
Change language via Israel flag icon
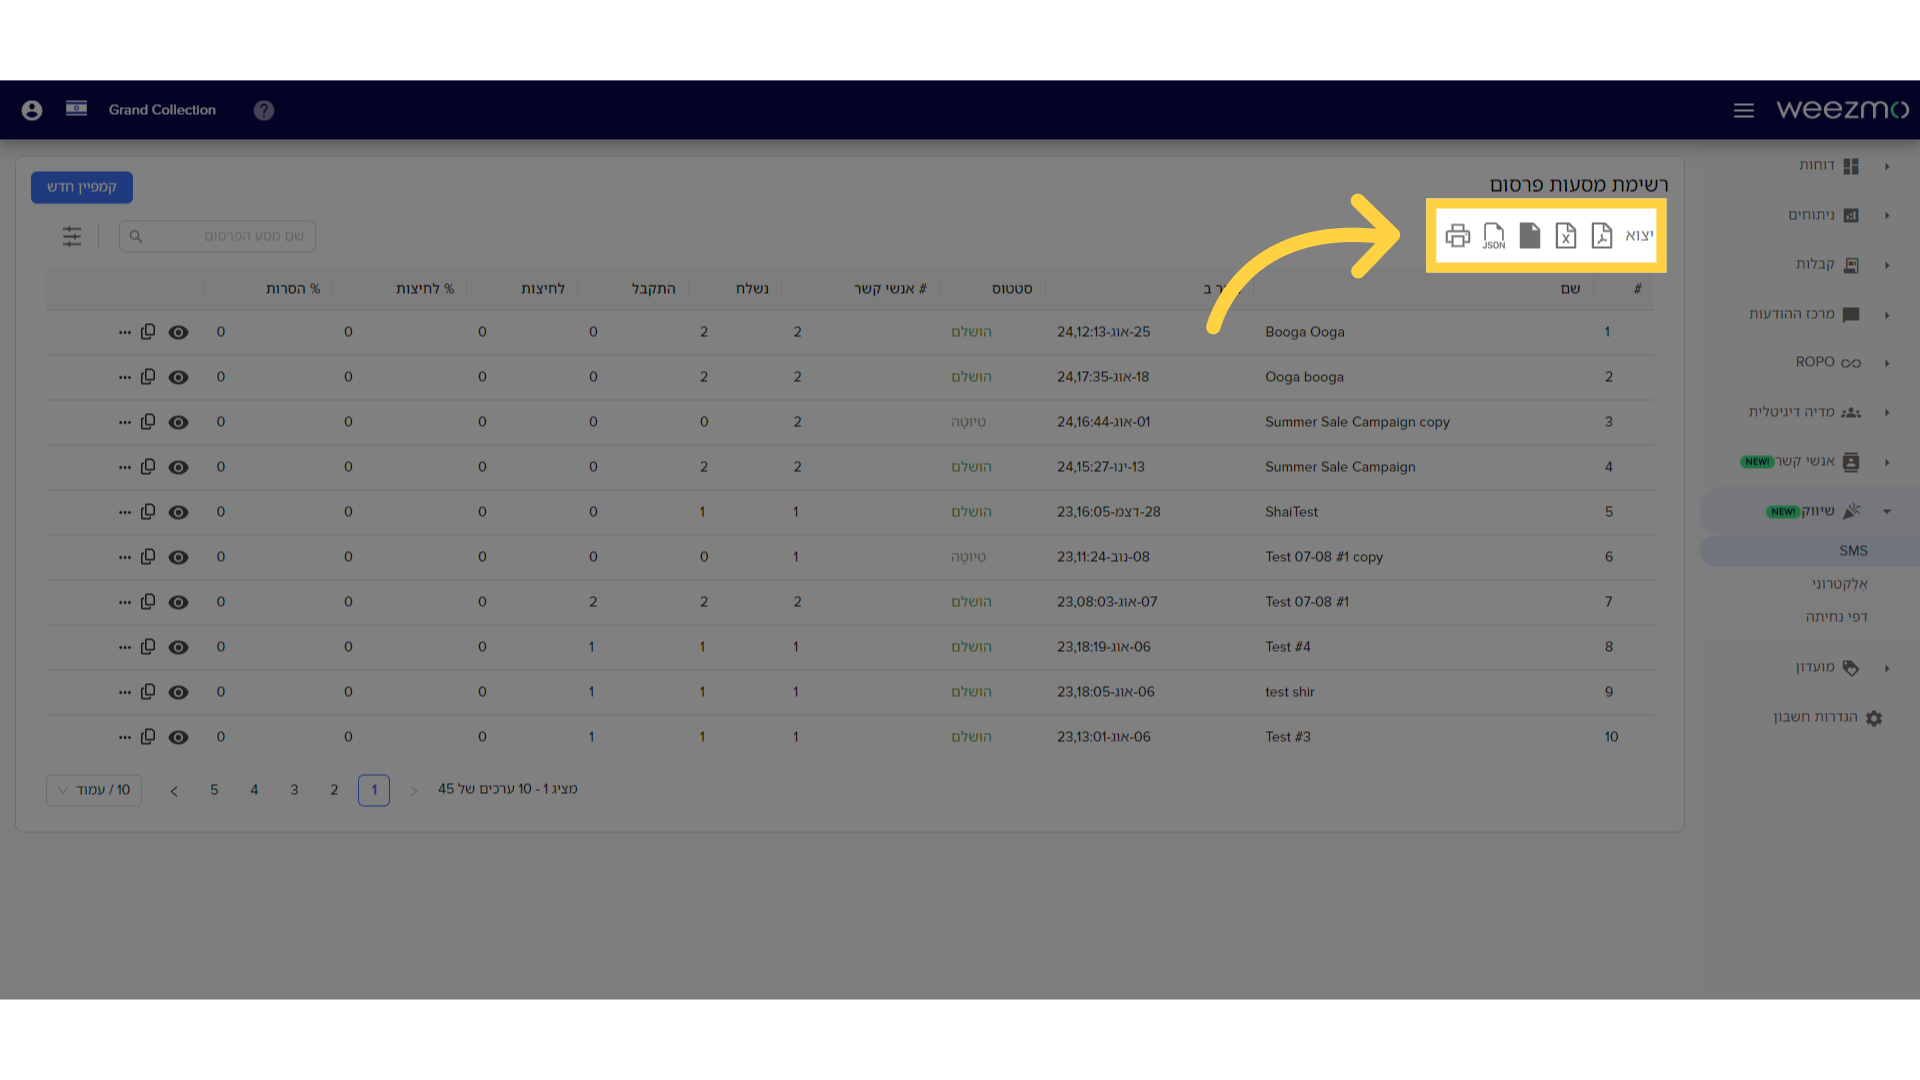(x=76, y=108)
